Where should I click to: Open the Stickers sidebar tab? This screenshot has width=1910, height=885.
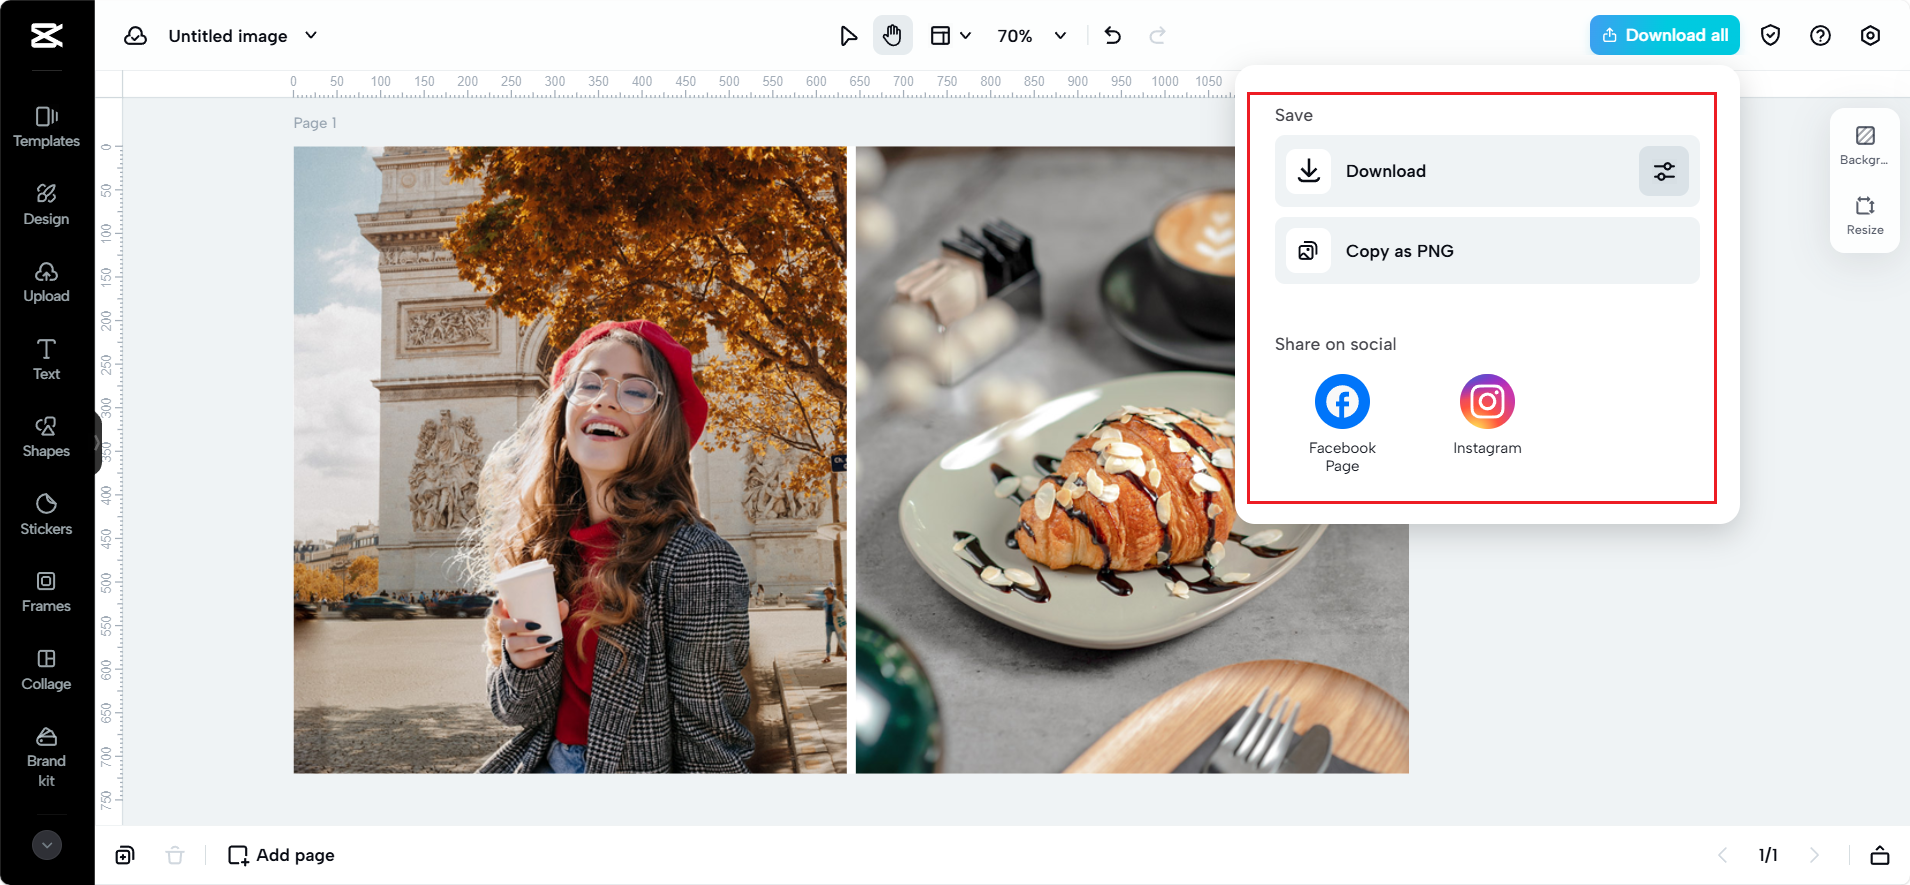(x=47, y=515)
